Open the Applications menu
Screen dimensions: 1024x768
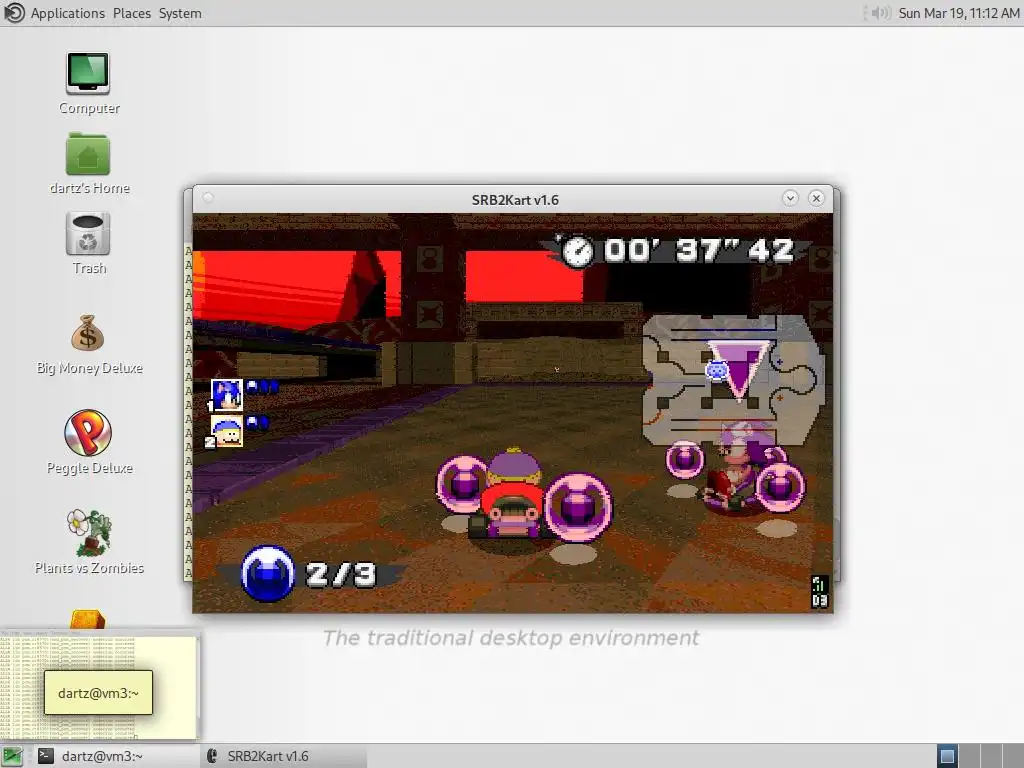[68, 13]
